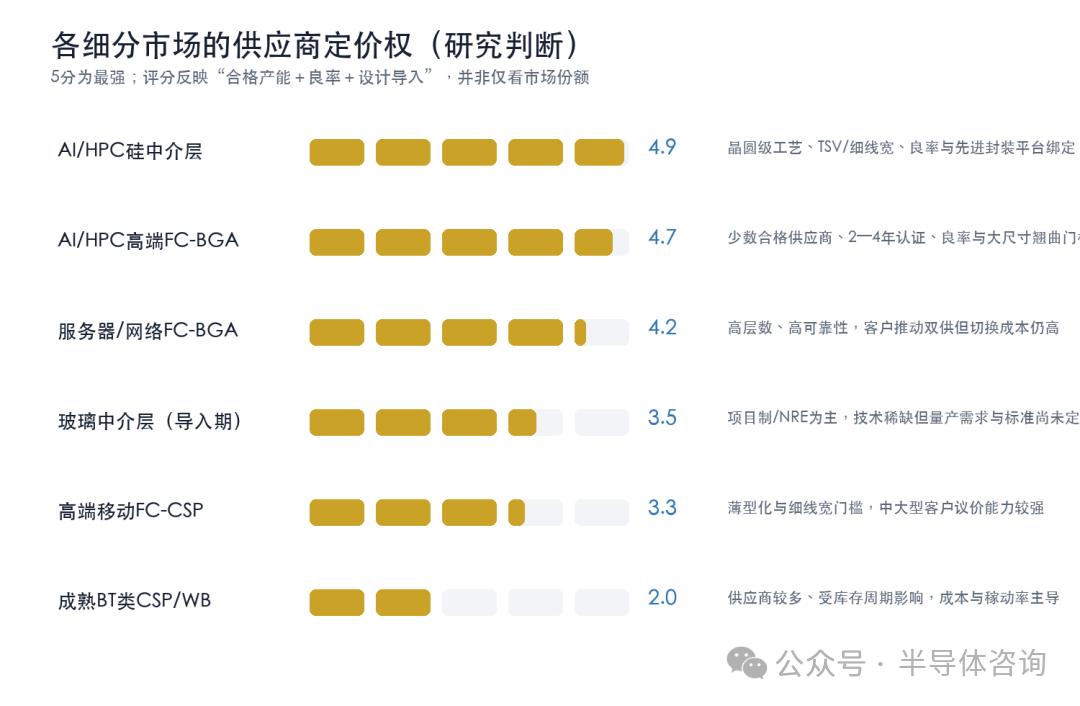
Task: Click the partially filled fifth bar of 服务器/网络FC-BGA
Action: point(601,332)
